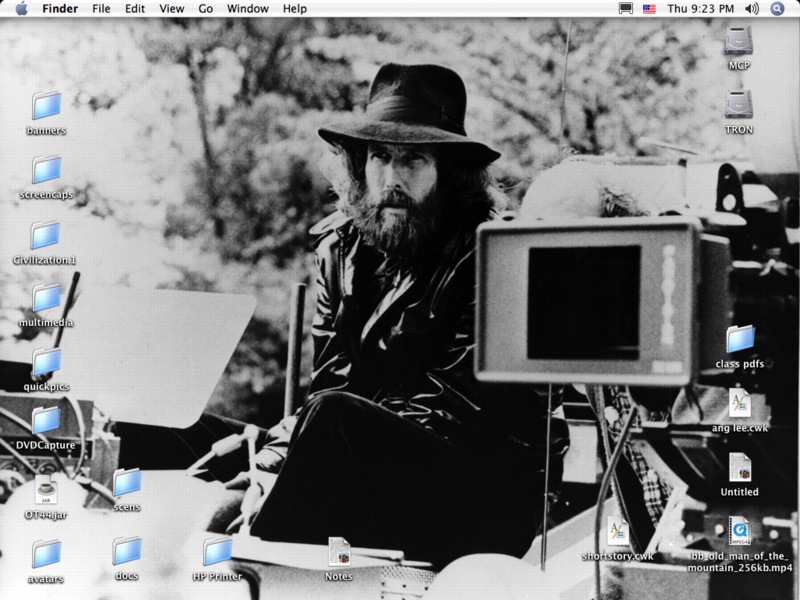Select the class pdfs folder
This screenshot has width=800, height=600.
tap(740, 339)
